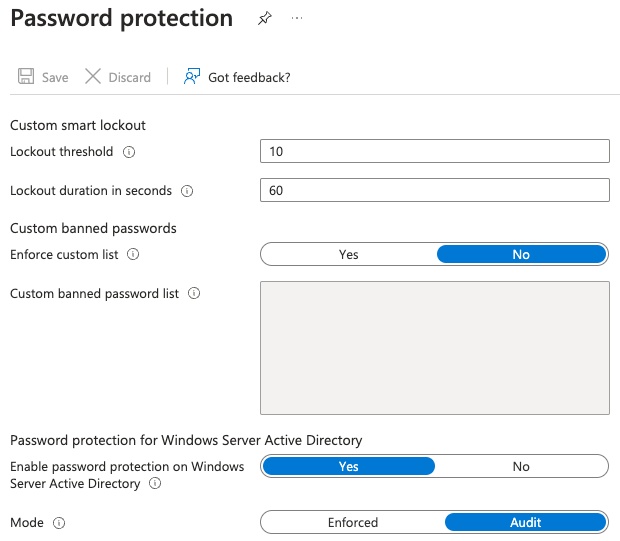This screenshot has width=620, height=541.
Task: Click the pin icon beside Password protection title
Action: point(264,19)
